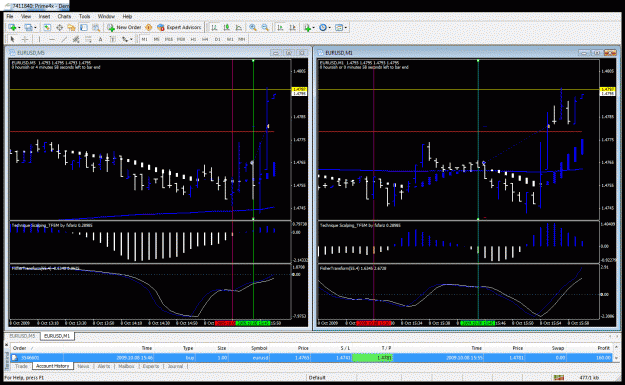The image size is (625, 385).
Task: Select the Crosshair tool
Action: [x=25, y=39]
